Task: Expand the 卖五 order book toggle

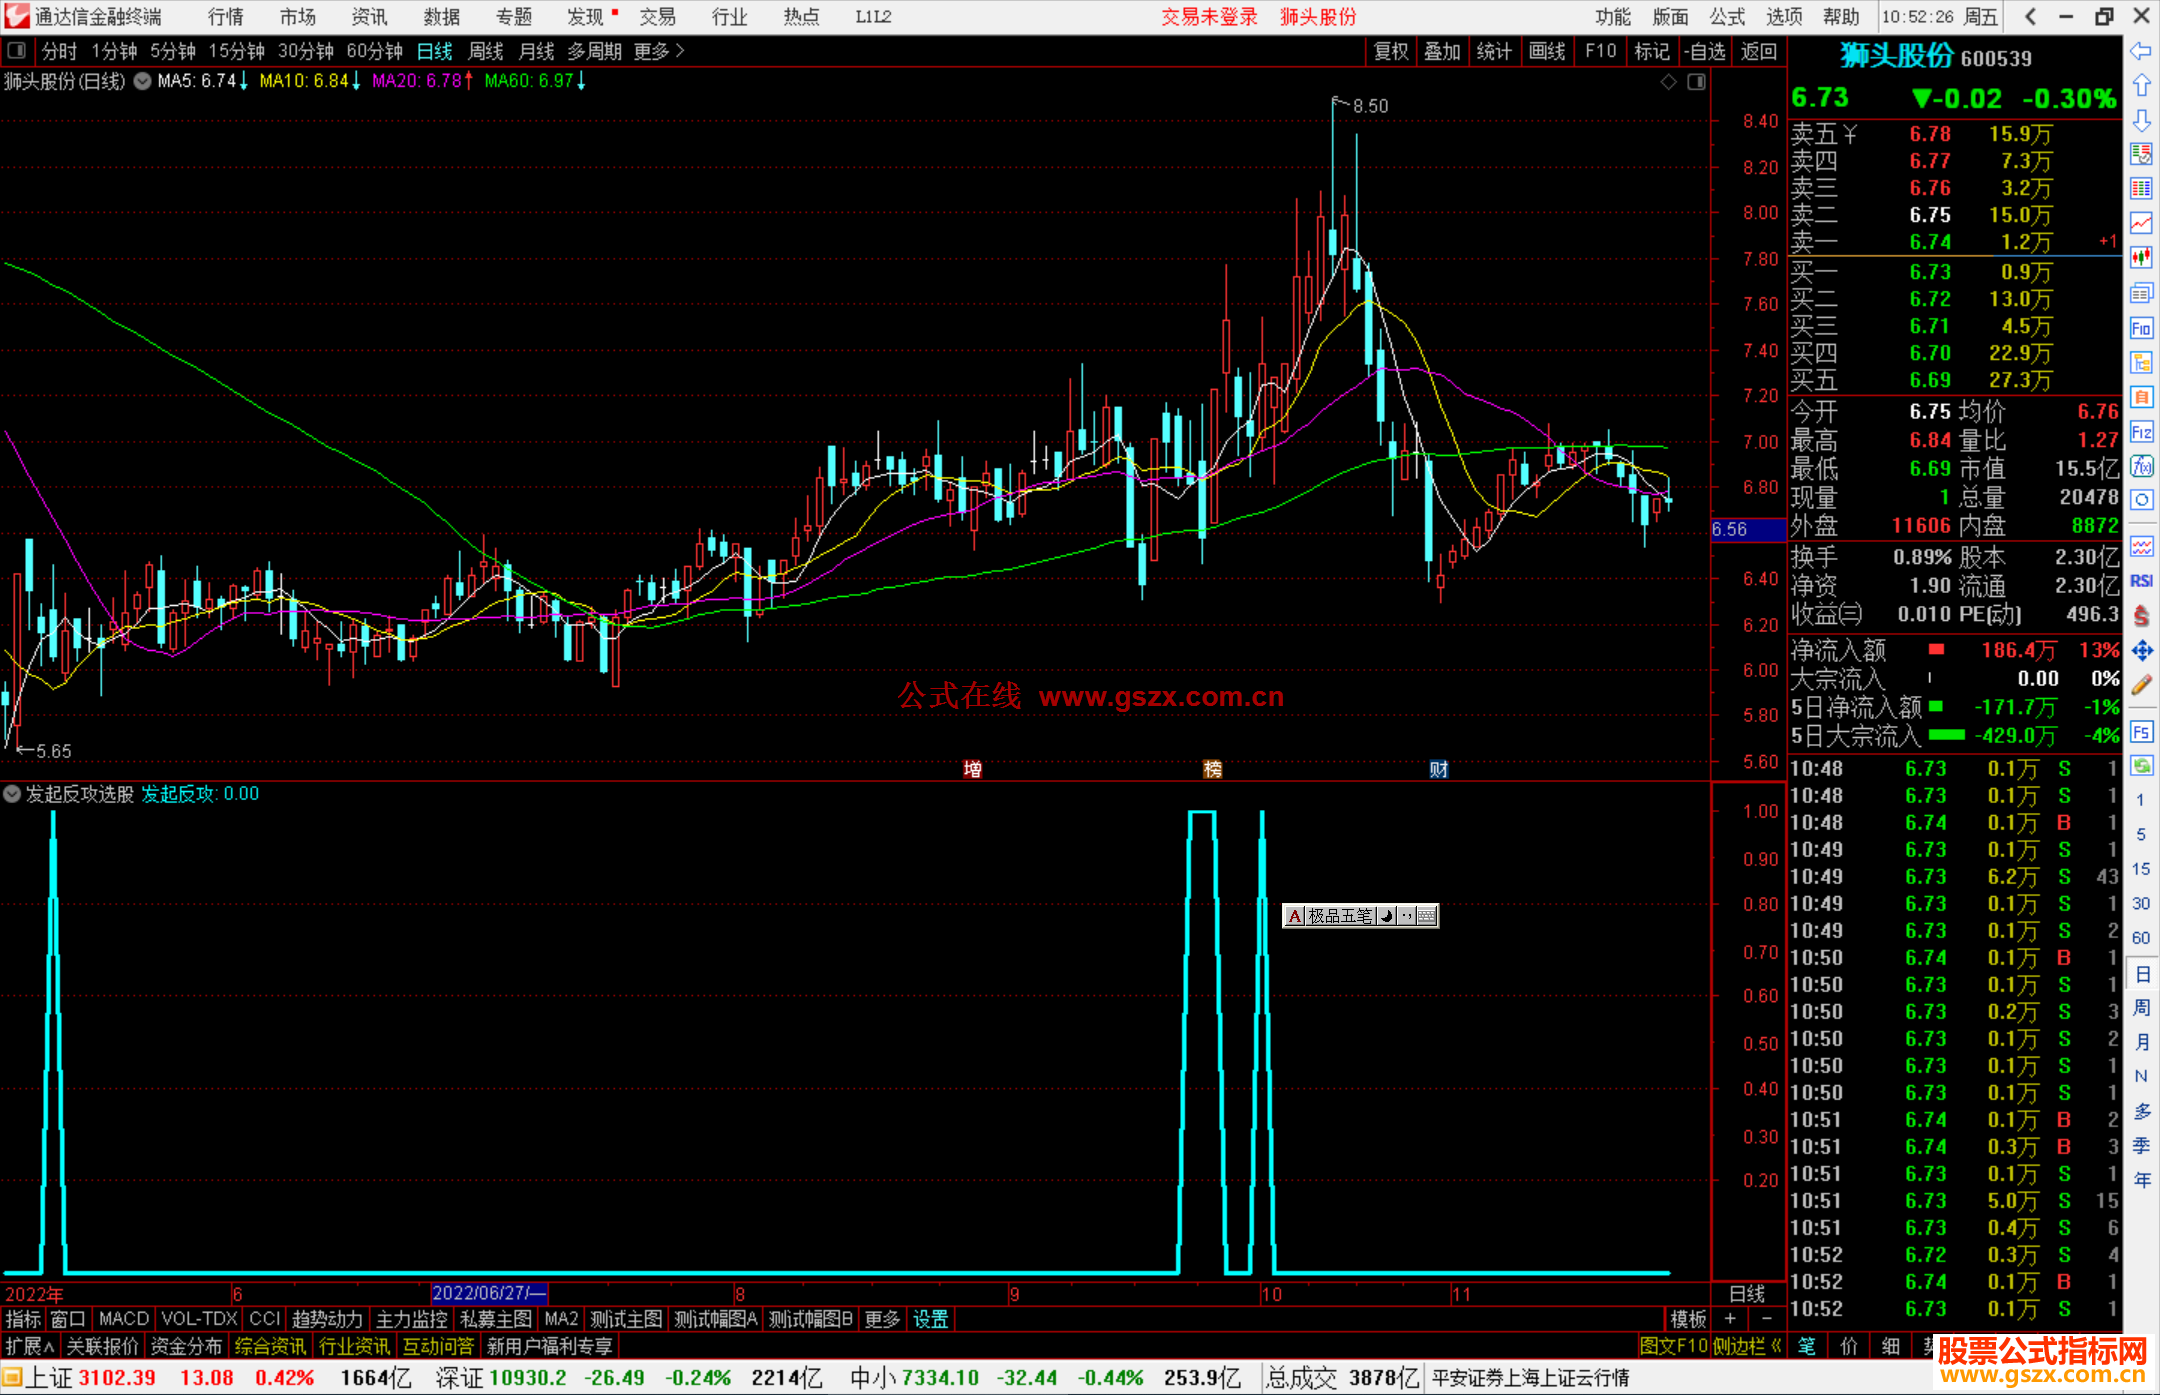Action: 1850,134
